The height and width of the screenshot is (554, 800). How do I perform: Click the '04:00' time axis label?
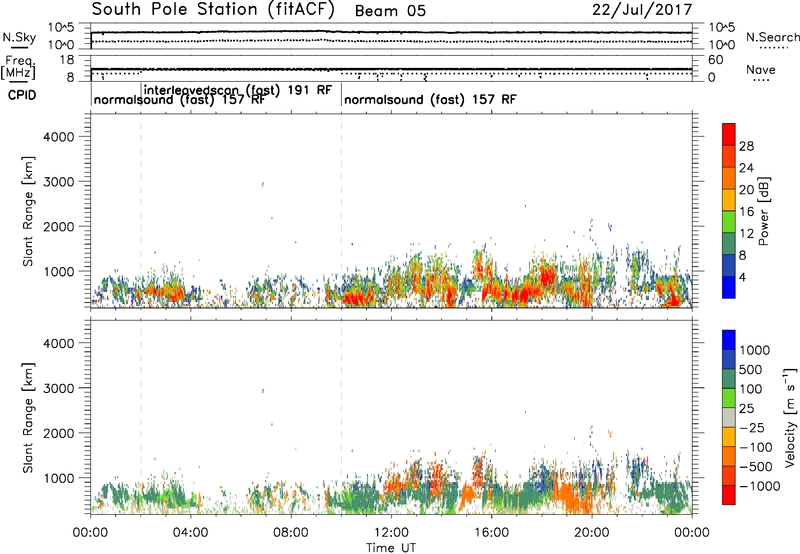pos(190,533)
